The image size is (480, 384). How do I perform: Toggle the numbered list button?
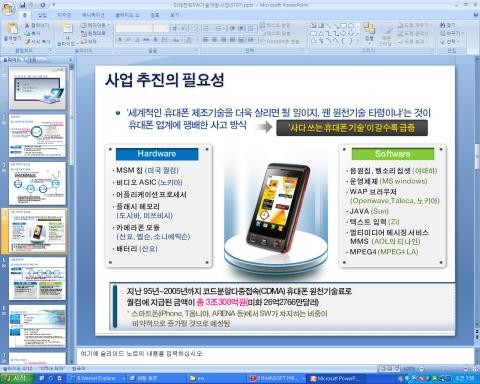point(219,28)
